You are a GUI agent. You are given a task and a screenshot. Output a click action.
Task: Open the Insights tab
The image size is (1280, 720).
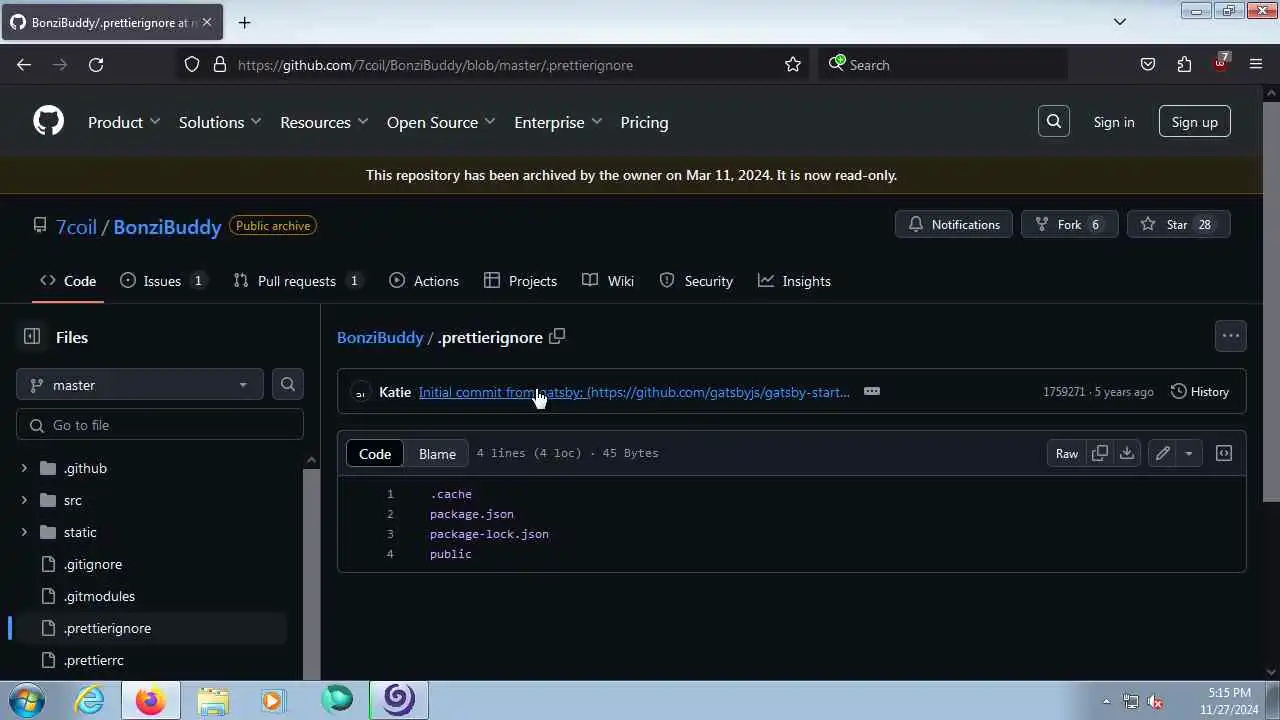pyautogui.click(x=794, y=281)
